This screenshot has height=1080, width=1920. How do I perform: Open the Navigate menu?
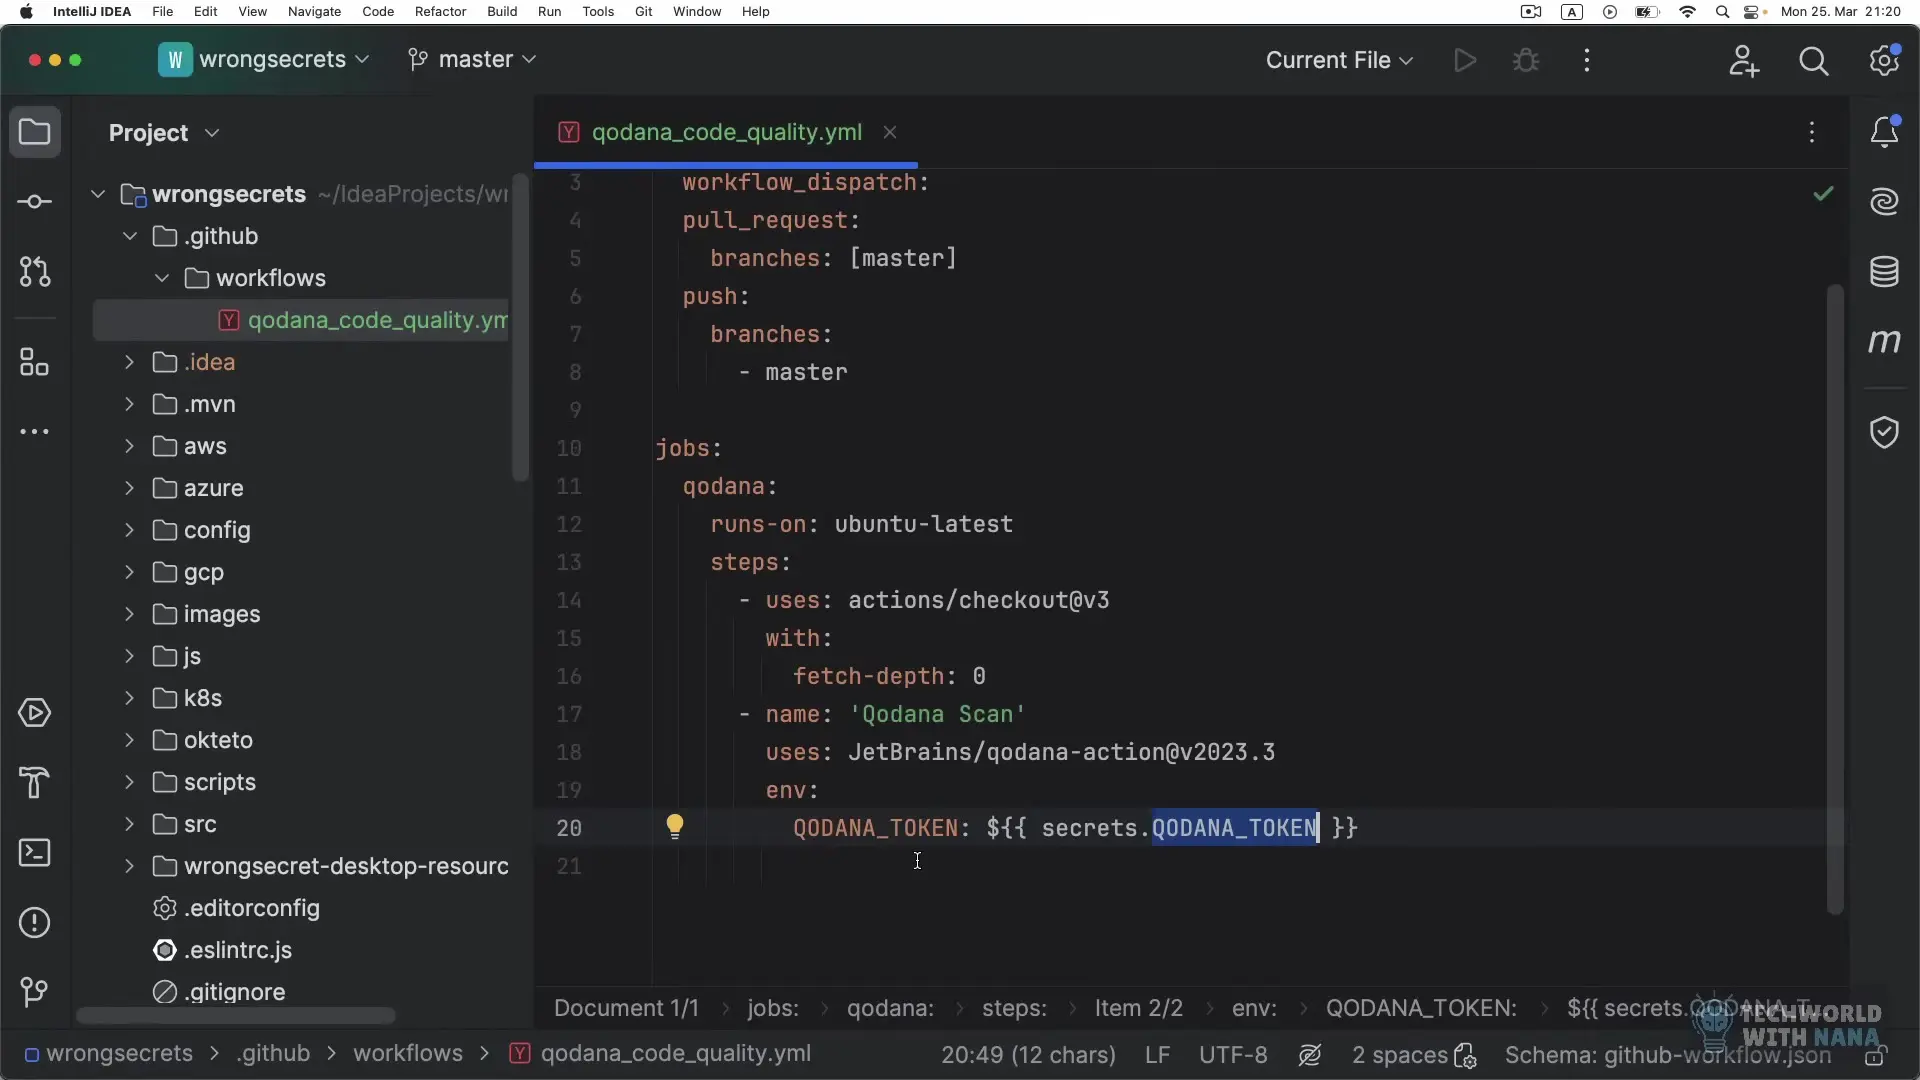coord(314,12)
